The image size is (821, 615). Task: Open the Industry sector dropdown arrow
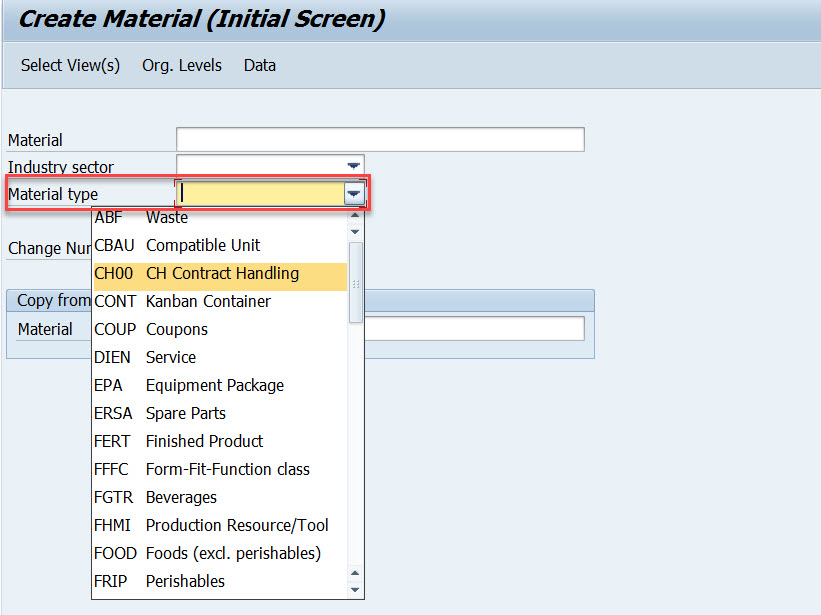pyautogui.click(x=353, y=166)
